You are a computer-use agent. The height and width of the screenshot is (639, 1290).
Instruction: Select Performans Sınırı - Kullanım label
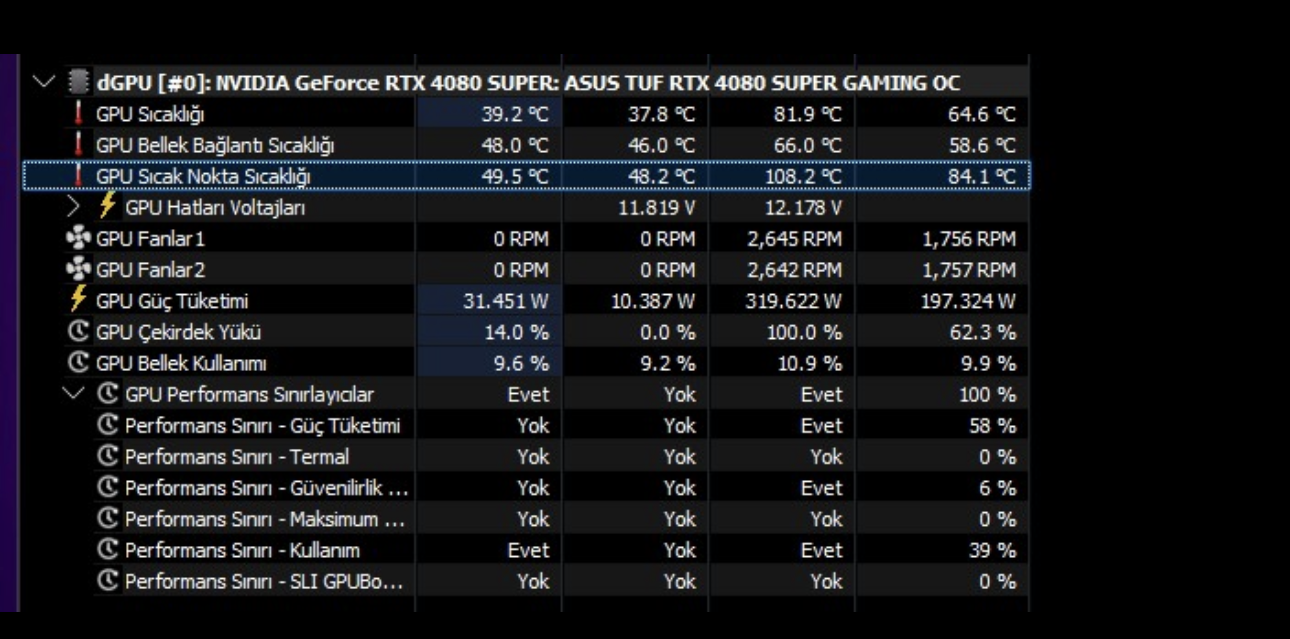coord(242,550)
